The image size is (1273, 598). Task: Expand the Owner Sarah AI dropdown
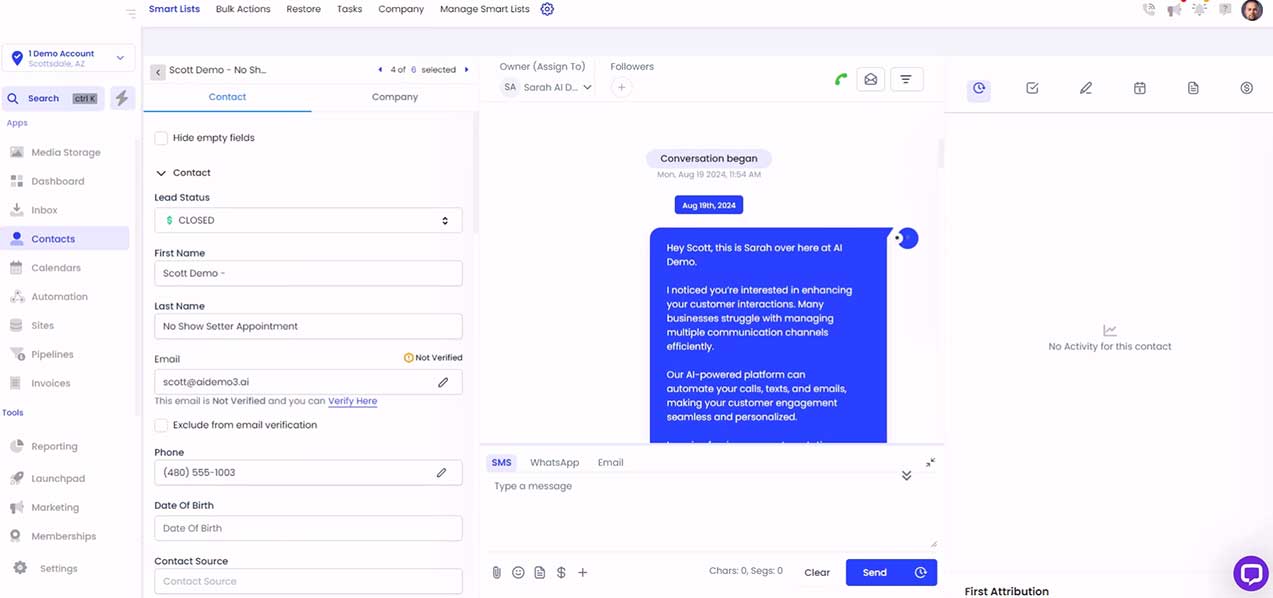[x=548, y=87]
